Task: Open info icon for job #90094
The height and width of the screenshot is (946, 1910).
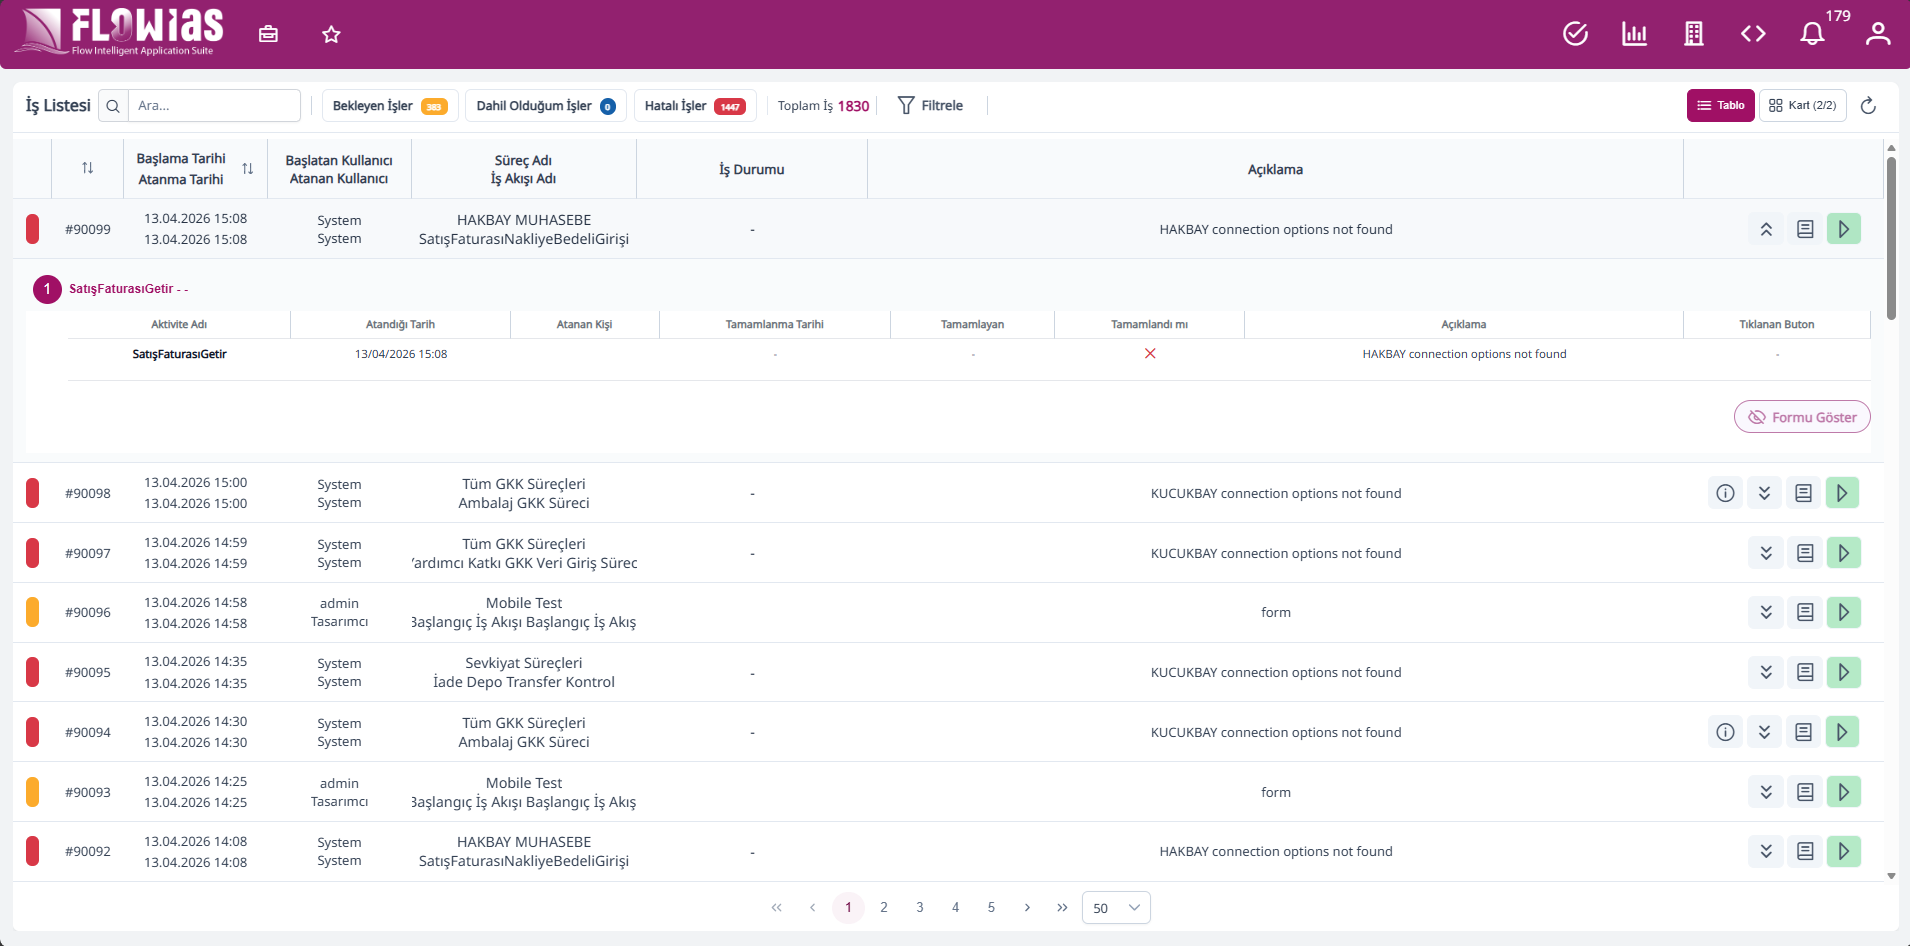Action: click(x=1725, y=732)
